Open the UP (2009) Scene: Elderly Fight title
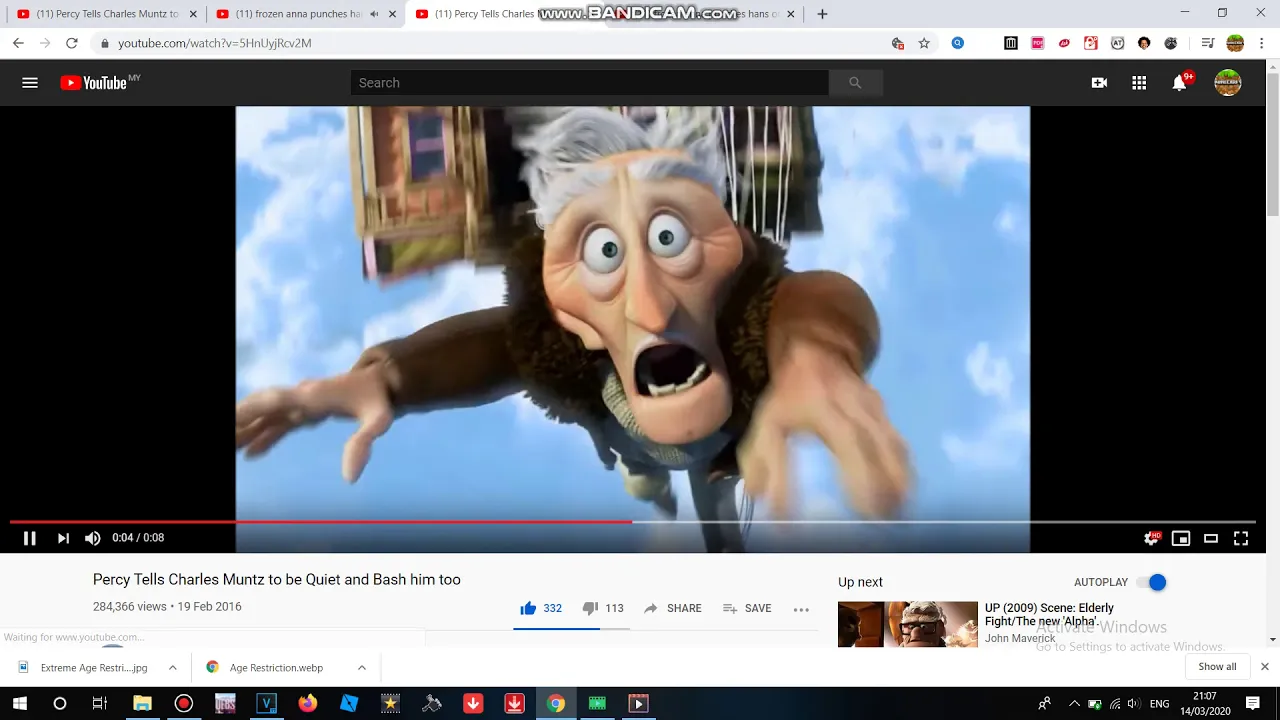 pos(1049,614)
